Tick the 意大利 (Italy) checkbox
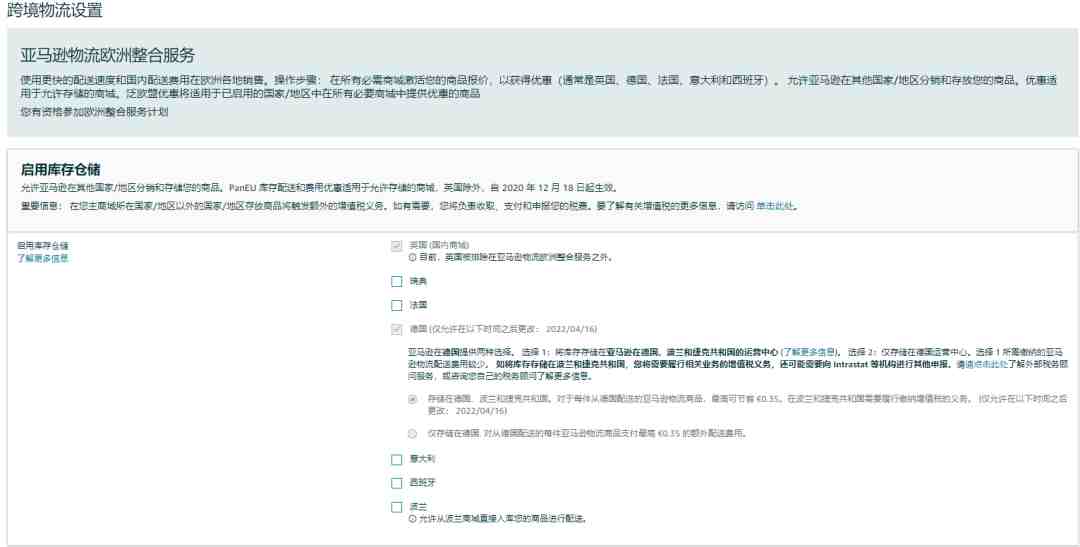The height and width of the screenshot is (547, 1080). click(x=396, y=460)
